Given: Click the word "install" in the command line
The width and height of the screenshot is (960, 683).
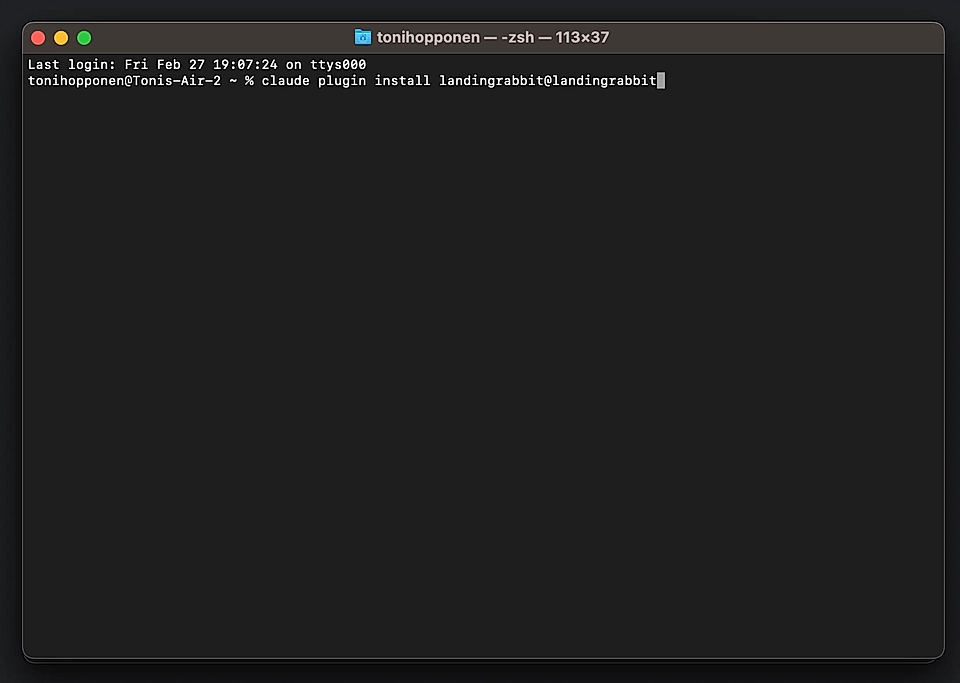Looking at the screenshot, I should click(x=402, y=81).
